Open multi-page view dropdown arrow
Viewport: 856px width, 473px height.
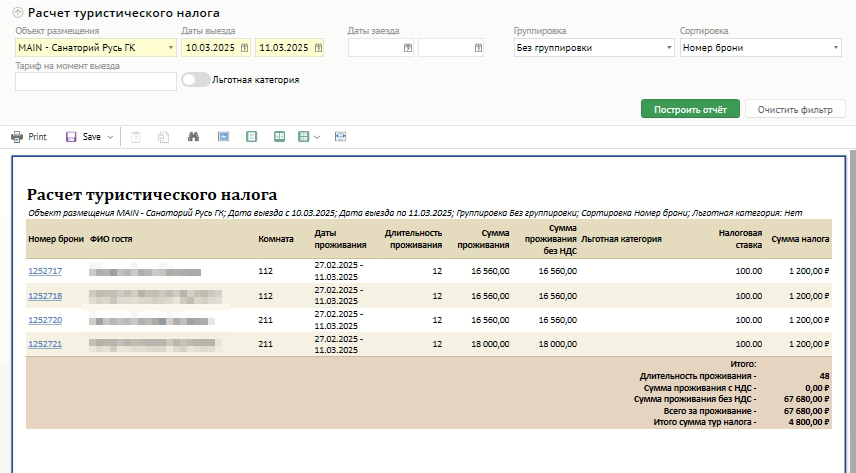click(316, 136)
